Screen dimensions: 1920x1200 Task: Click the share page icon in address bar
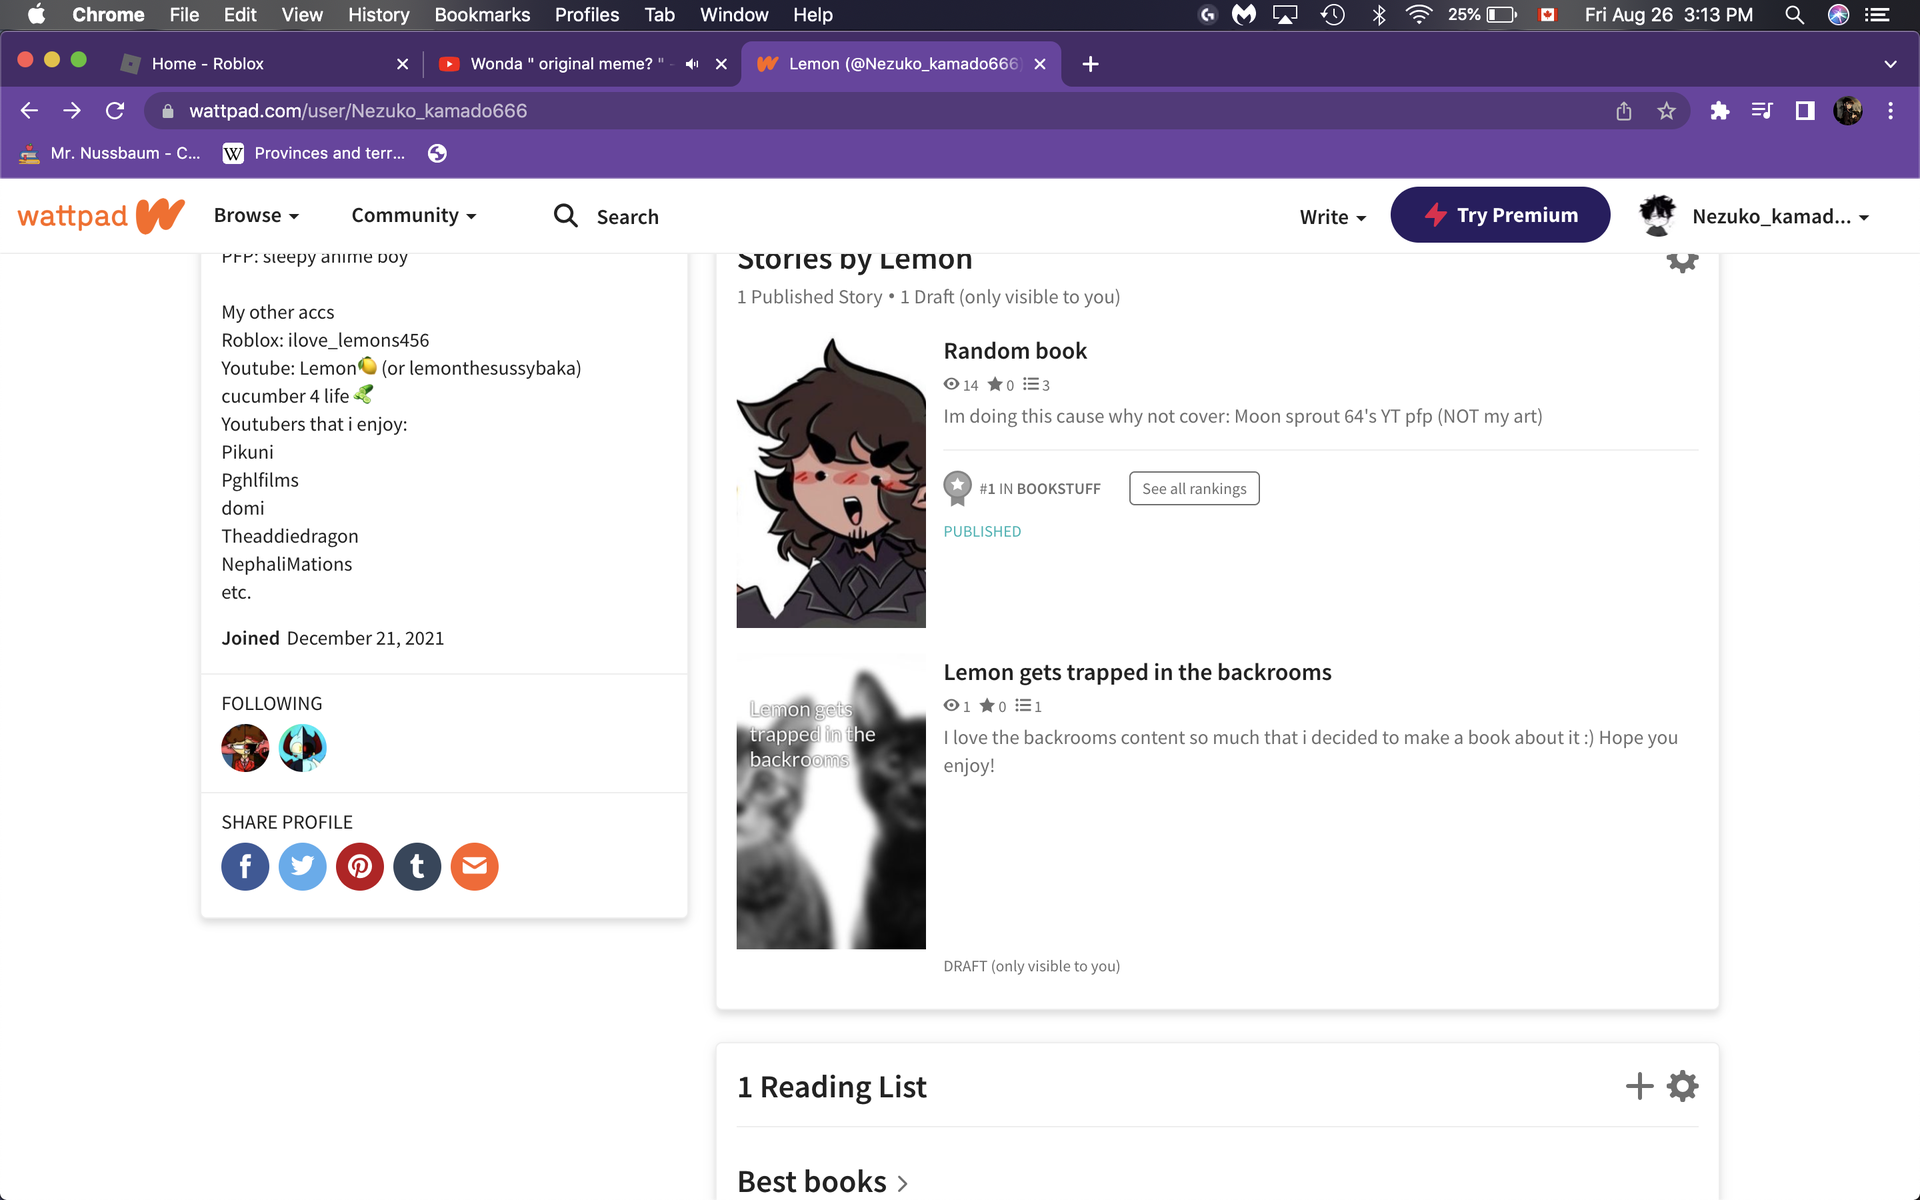[1624, 111]
